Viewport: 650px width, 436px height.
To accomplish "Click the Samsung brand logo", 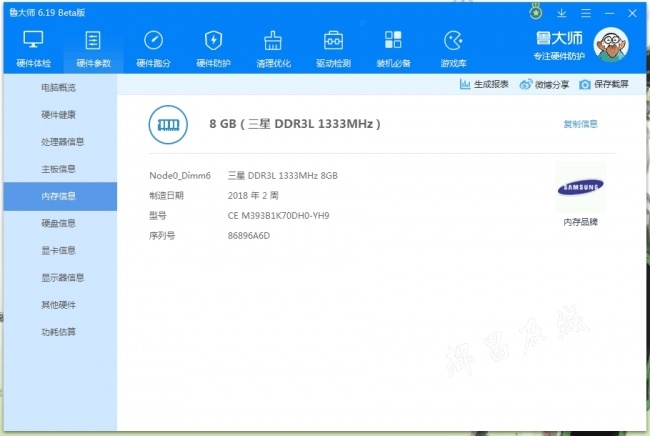I will [580, 187].
